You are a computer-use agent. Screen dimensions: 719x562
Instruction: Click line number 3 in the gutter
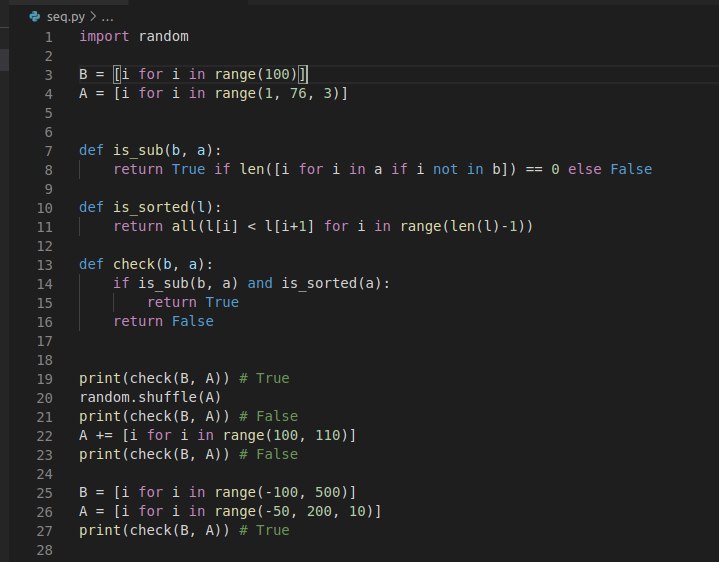click(x=48, y=75)
